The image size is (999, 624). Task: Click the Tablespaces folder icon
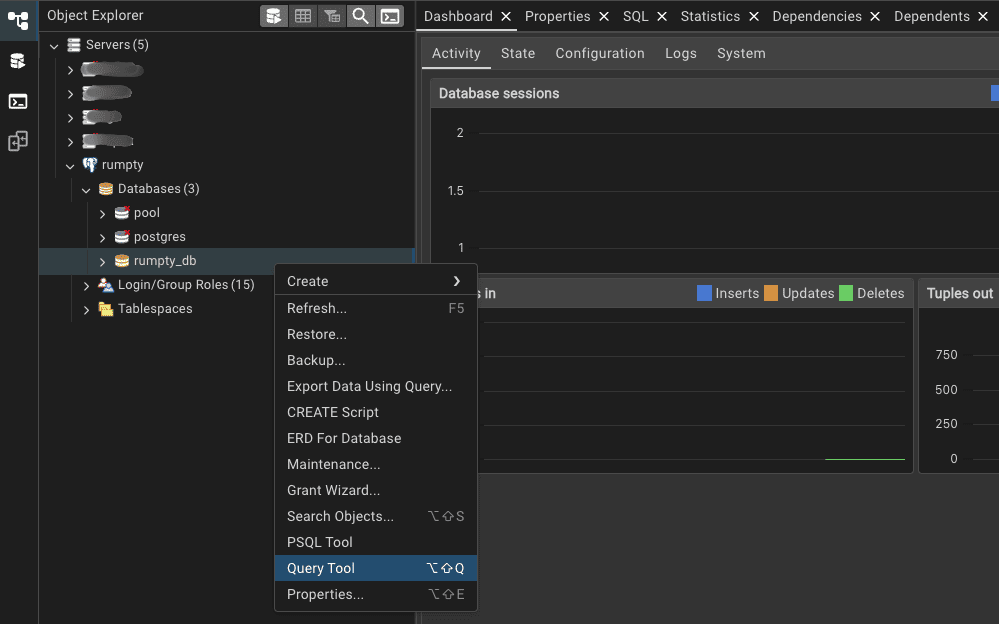(x=106, y=309)
